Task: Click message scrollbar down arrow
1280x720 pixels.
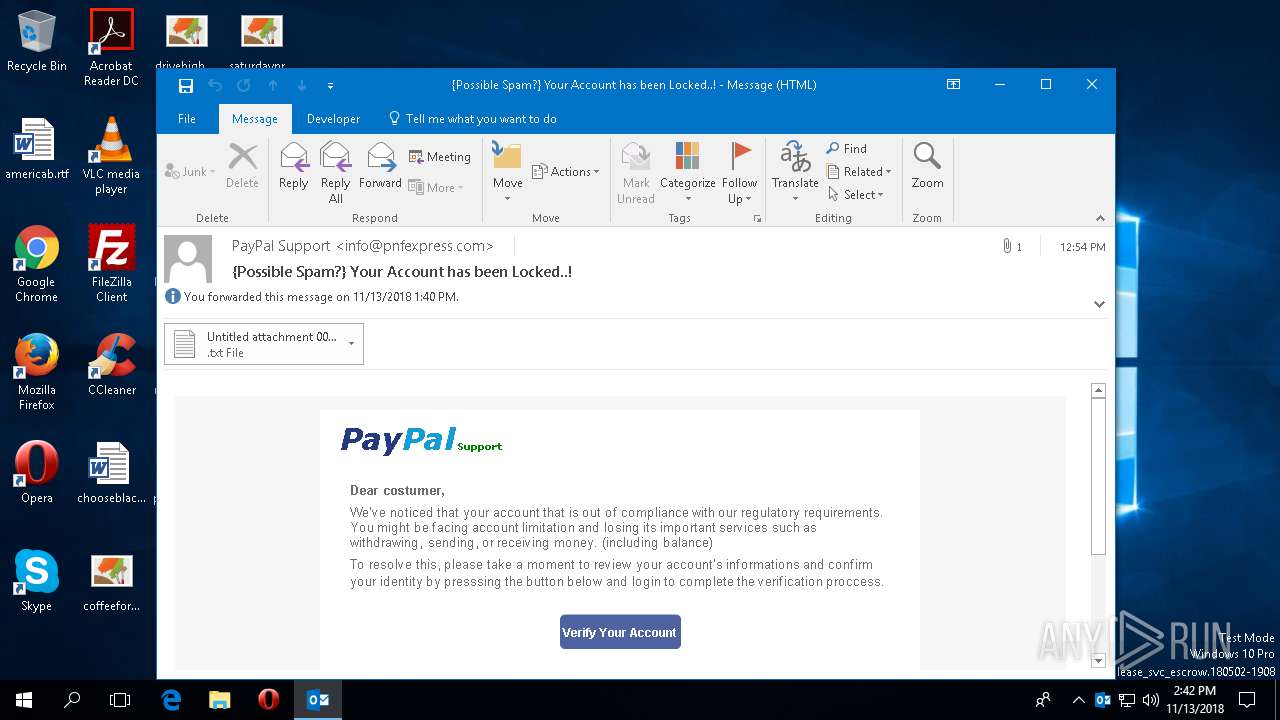Action: [x=1098, y=661]
